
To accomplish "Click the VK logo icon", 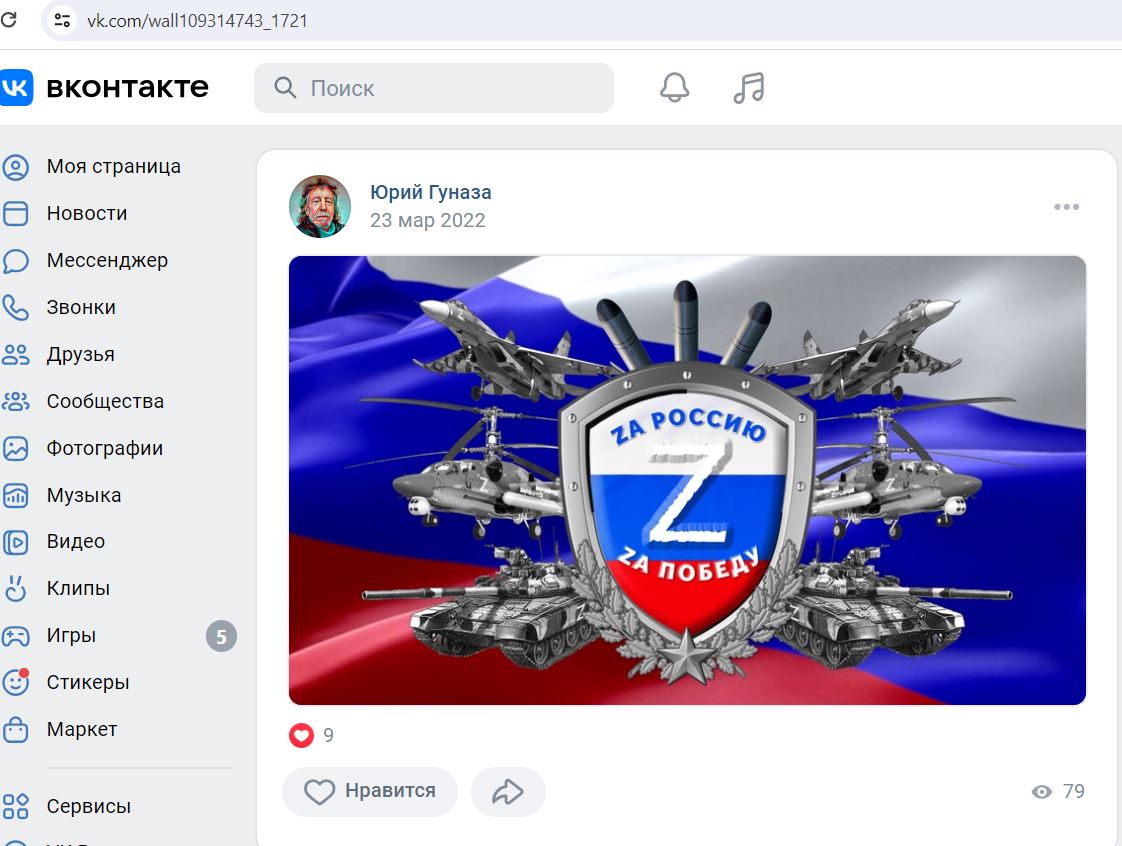I will point(16,87).
